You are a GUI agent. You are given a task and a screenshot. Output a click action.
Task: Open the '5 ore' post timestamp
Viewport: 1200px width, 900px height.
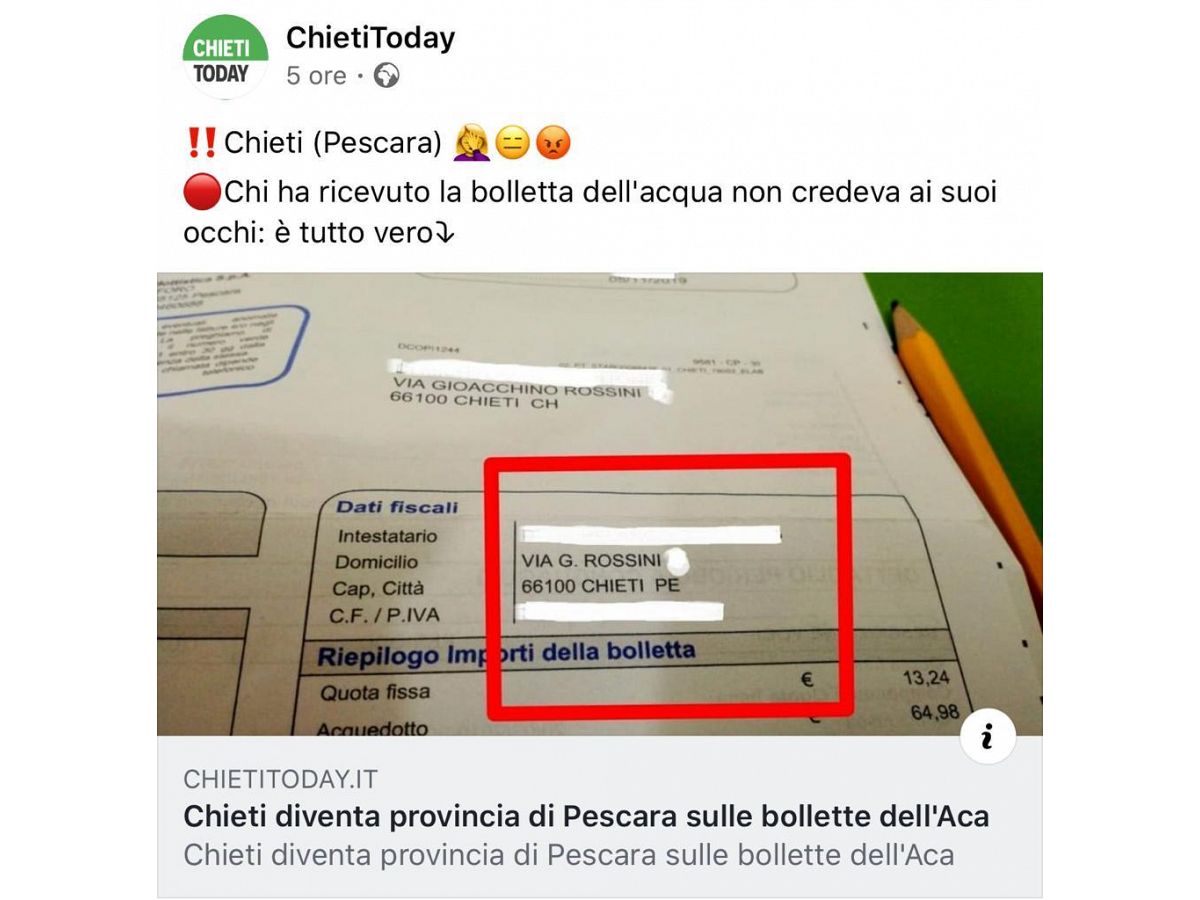[x=316, y=76]
